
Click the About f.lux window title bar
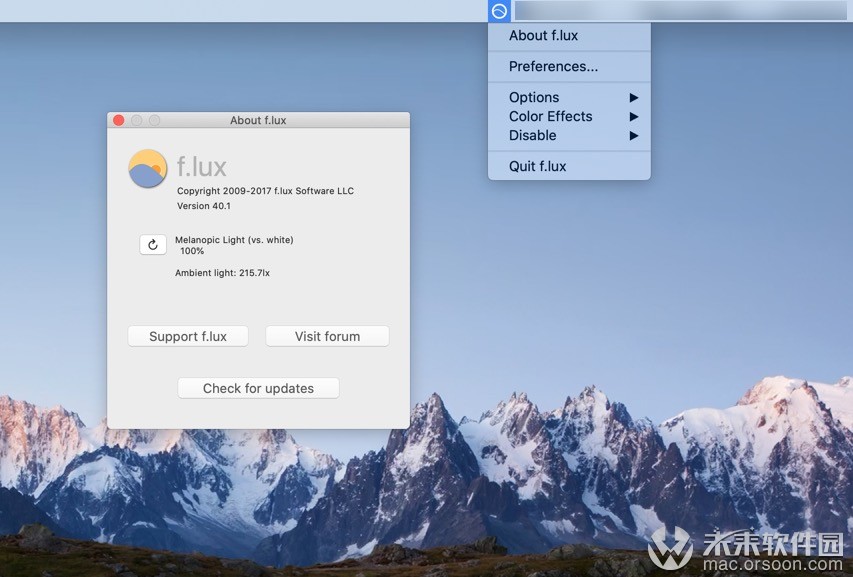coord(258,119)
